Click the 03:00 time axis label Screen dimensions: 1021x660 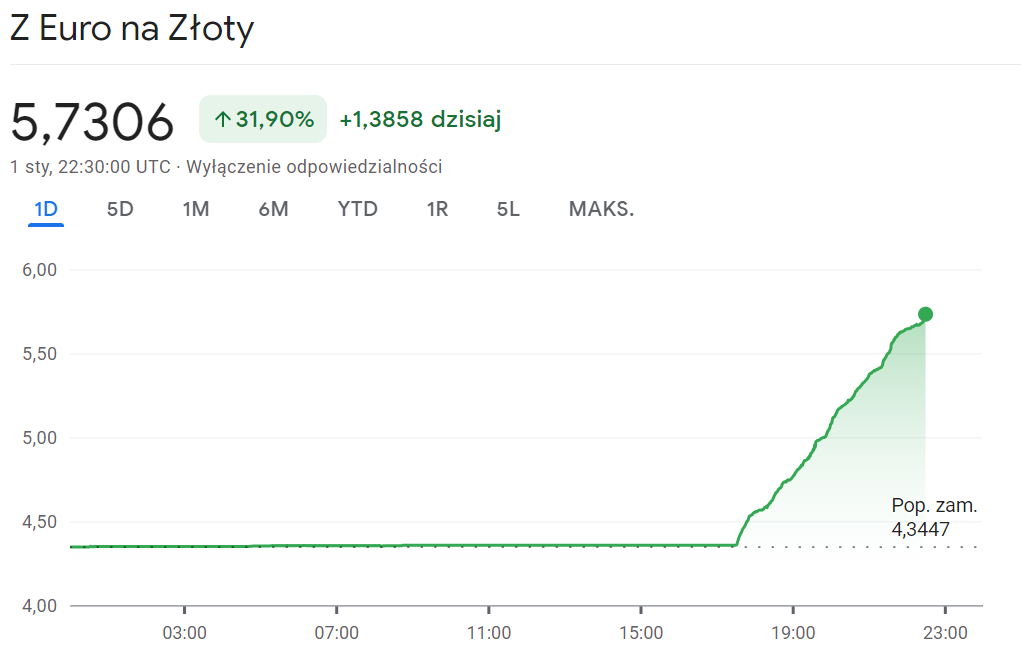tap(185, 632)
